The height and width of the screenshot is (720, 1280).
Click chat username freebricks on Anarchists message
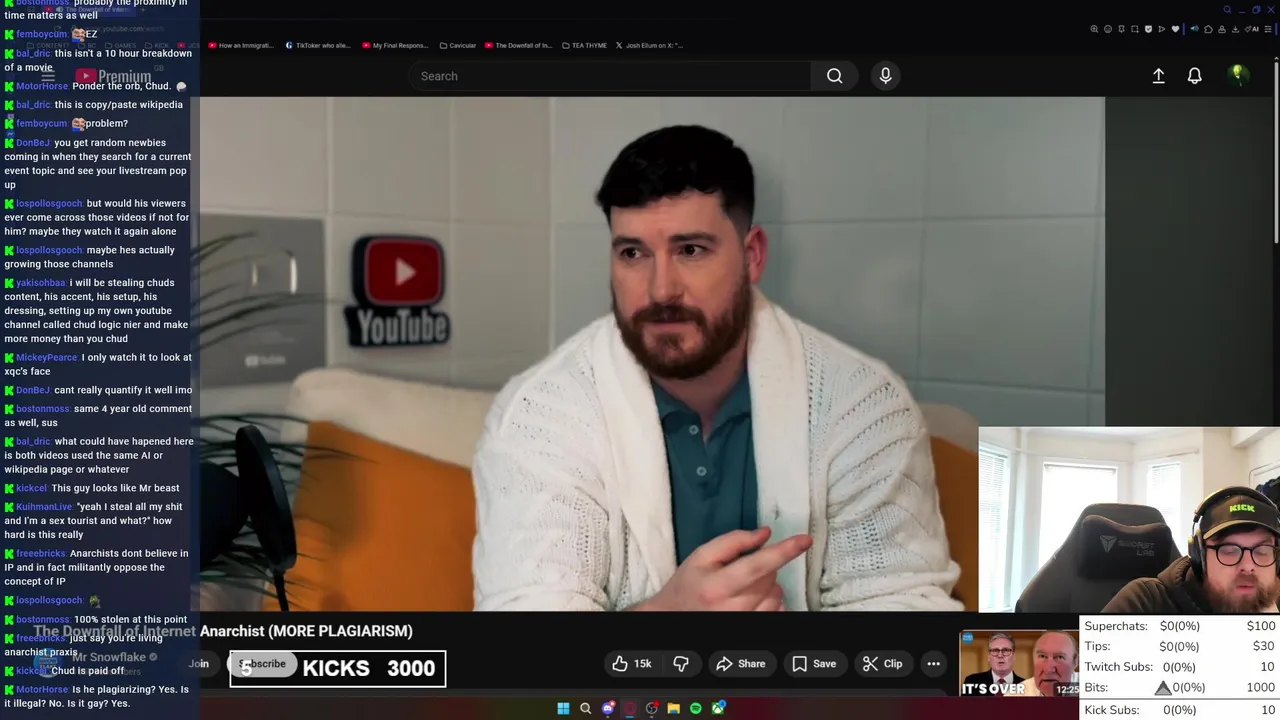40,554
